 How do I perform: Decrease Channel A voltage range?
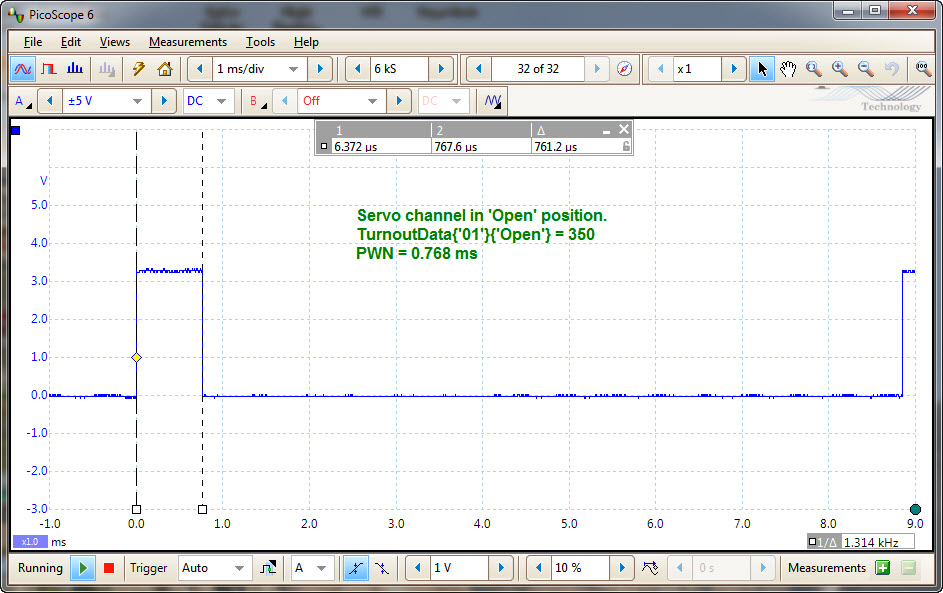50,101
